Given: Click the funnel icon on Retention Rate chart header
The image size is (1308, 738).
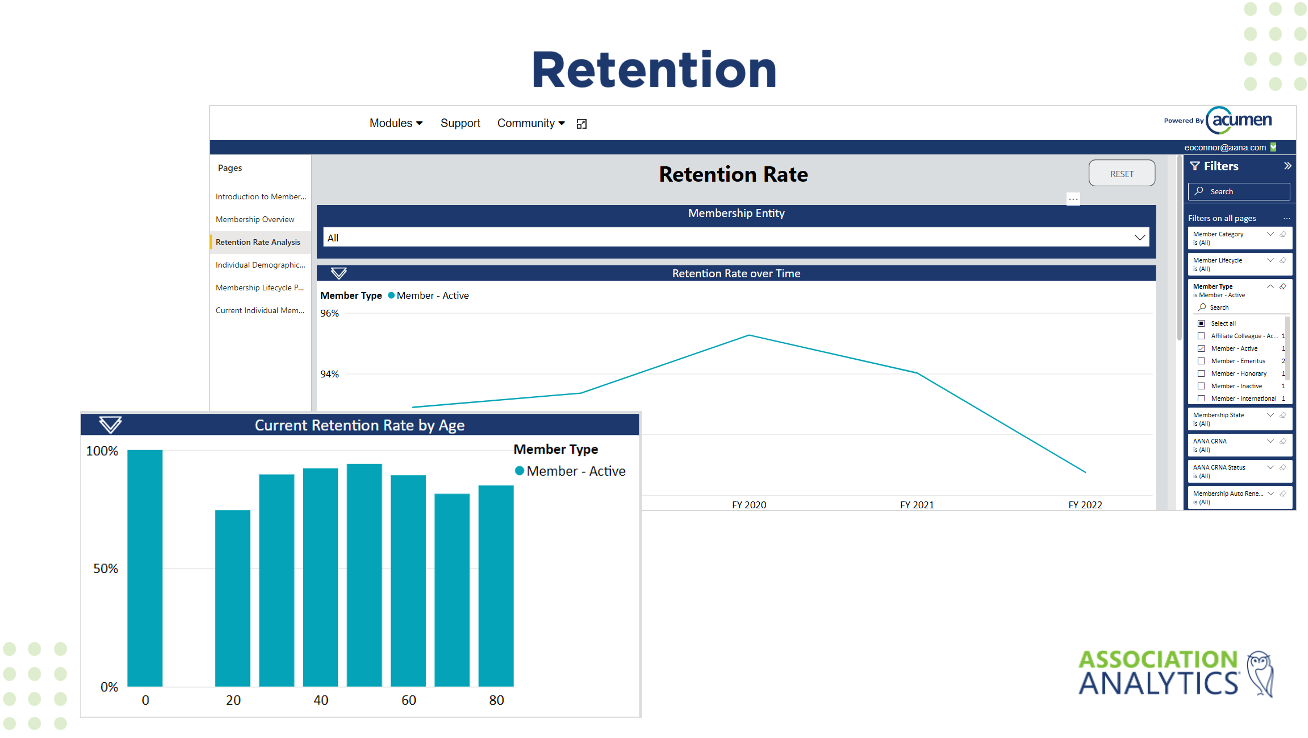Looking at the screenshot, I should click(338, 272).
